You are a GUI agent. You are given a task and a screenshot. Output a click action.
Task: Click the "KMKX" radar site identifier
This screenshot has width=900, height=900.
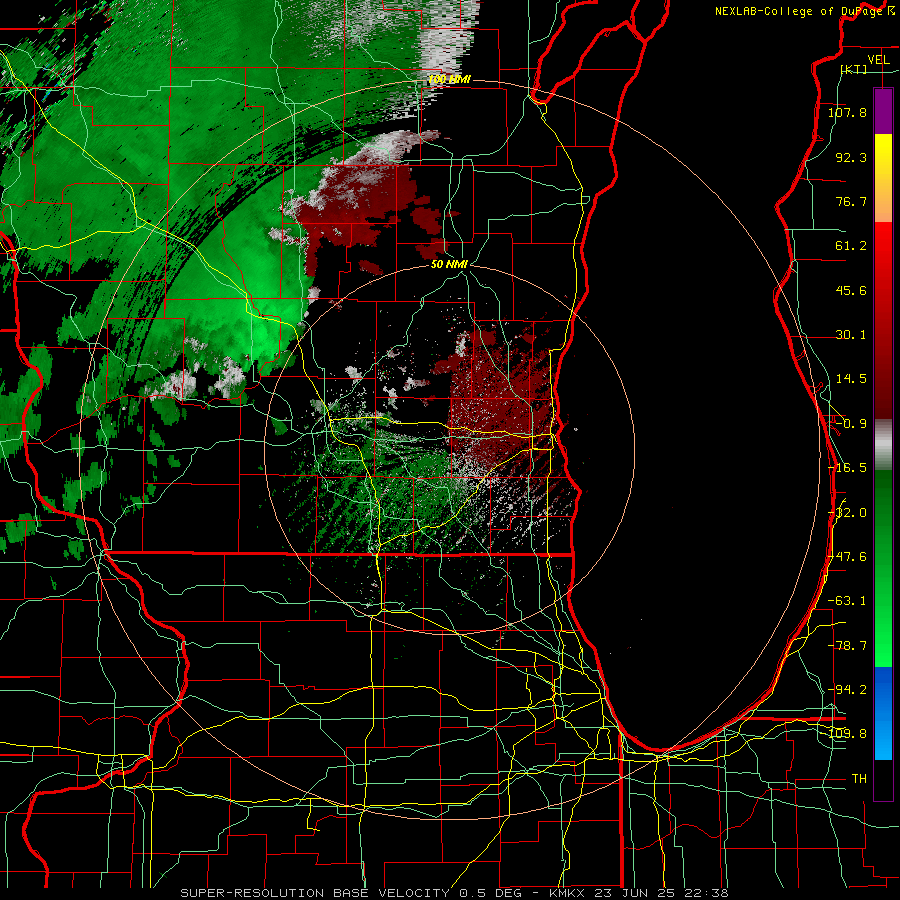(x=568, y=893)
